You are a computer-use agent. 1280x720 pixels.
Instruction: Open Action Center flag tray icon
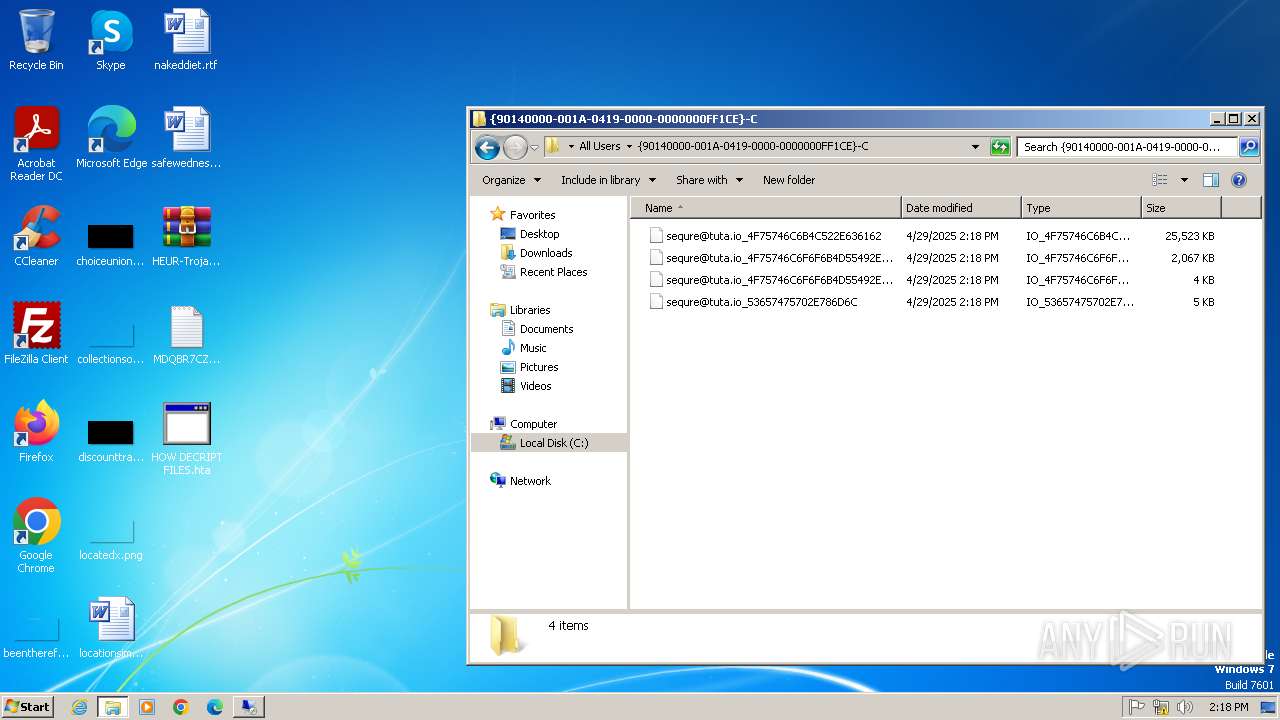pyautogui.click(x=1137, y=707)
